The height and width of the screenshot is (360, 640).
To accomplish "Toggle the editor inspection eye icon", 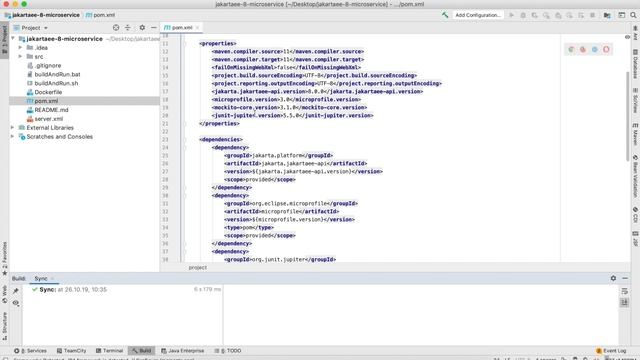I will coord(627,37).
